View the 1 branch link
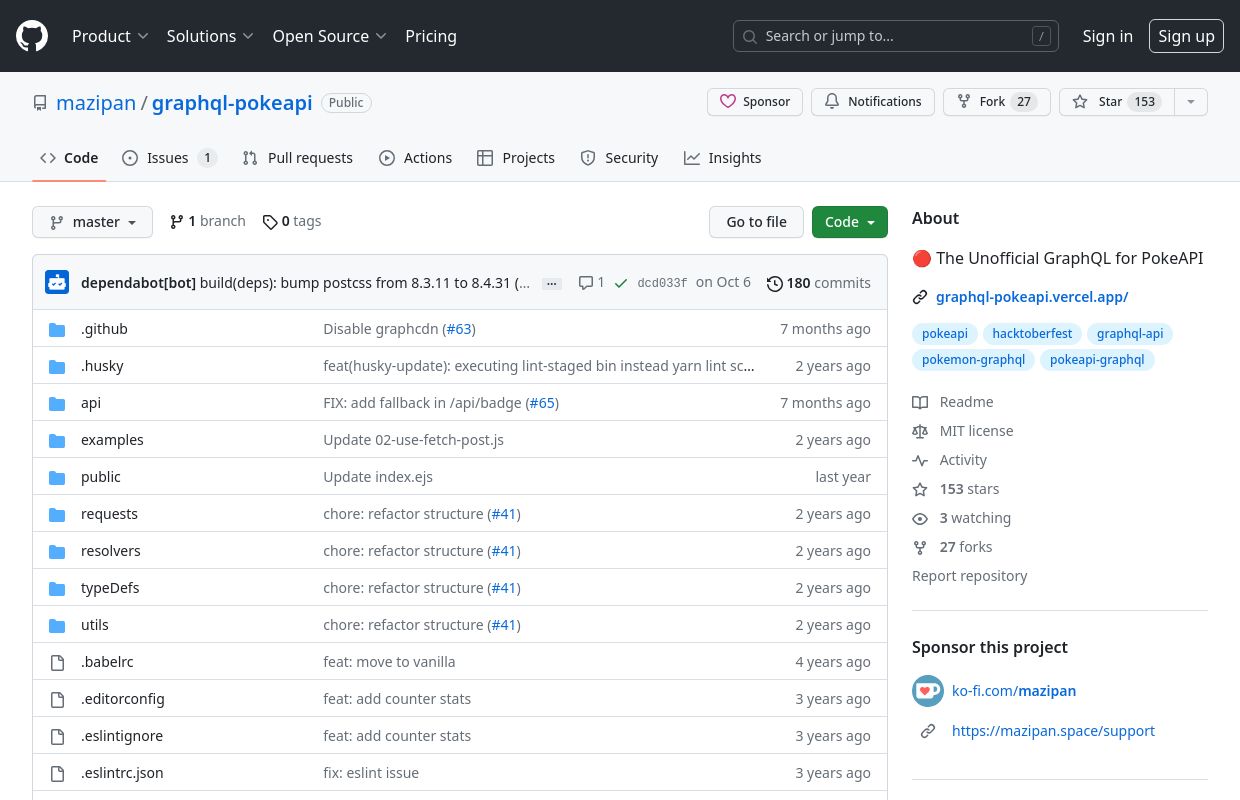The height and width of the screenshot is (800, 1240). 207,221
